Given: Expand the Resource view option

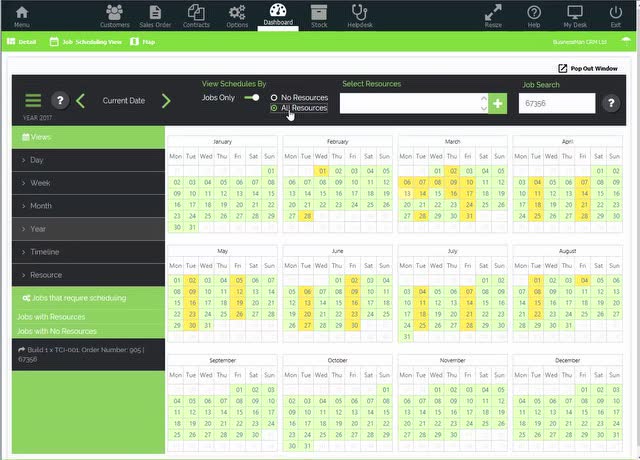Looking at the screenshot, I should pos(88,275).
